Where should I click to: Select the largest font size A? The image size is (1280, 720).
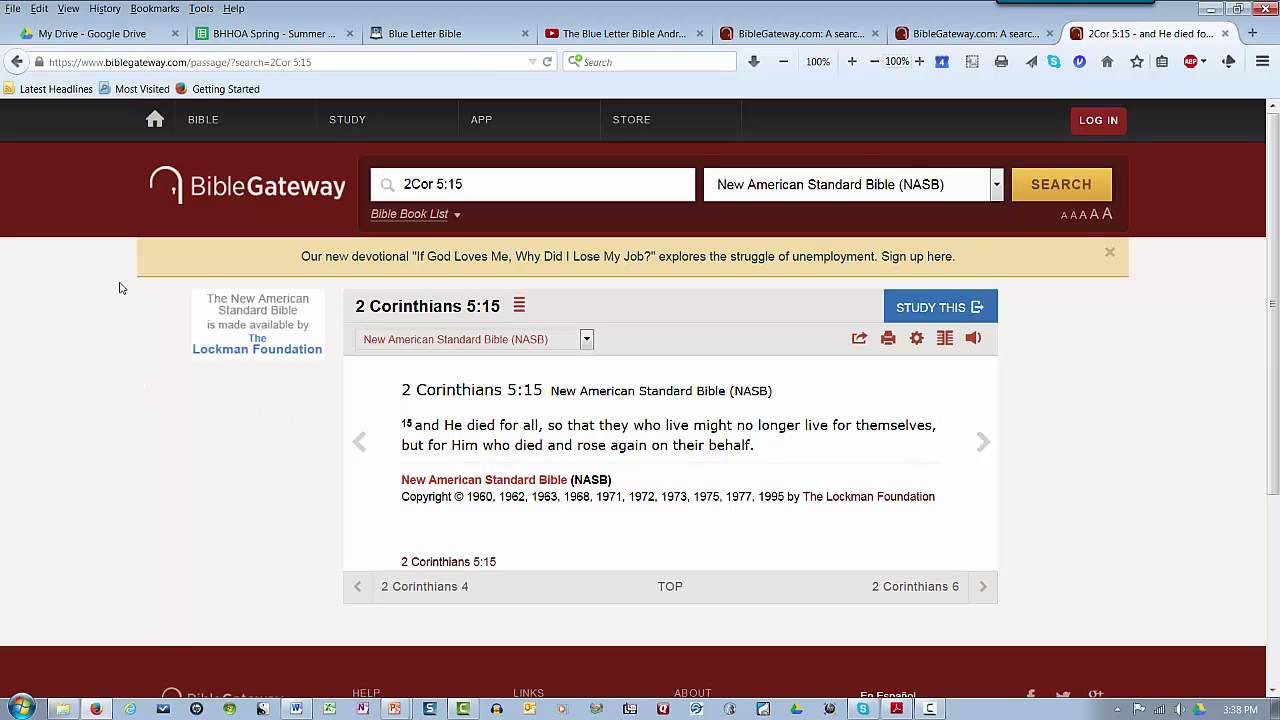[1107, 214]
